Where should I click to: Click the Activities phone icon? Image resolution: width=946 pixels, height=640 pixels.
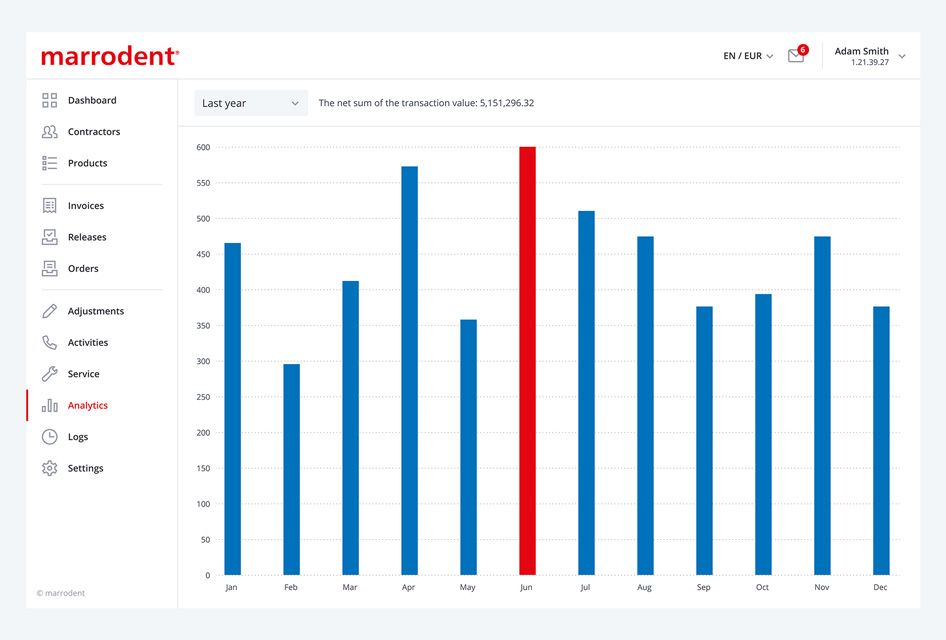pyautogui.click(x=49, y=343)
